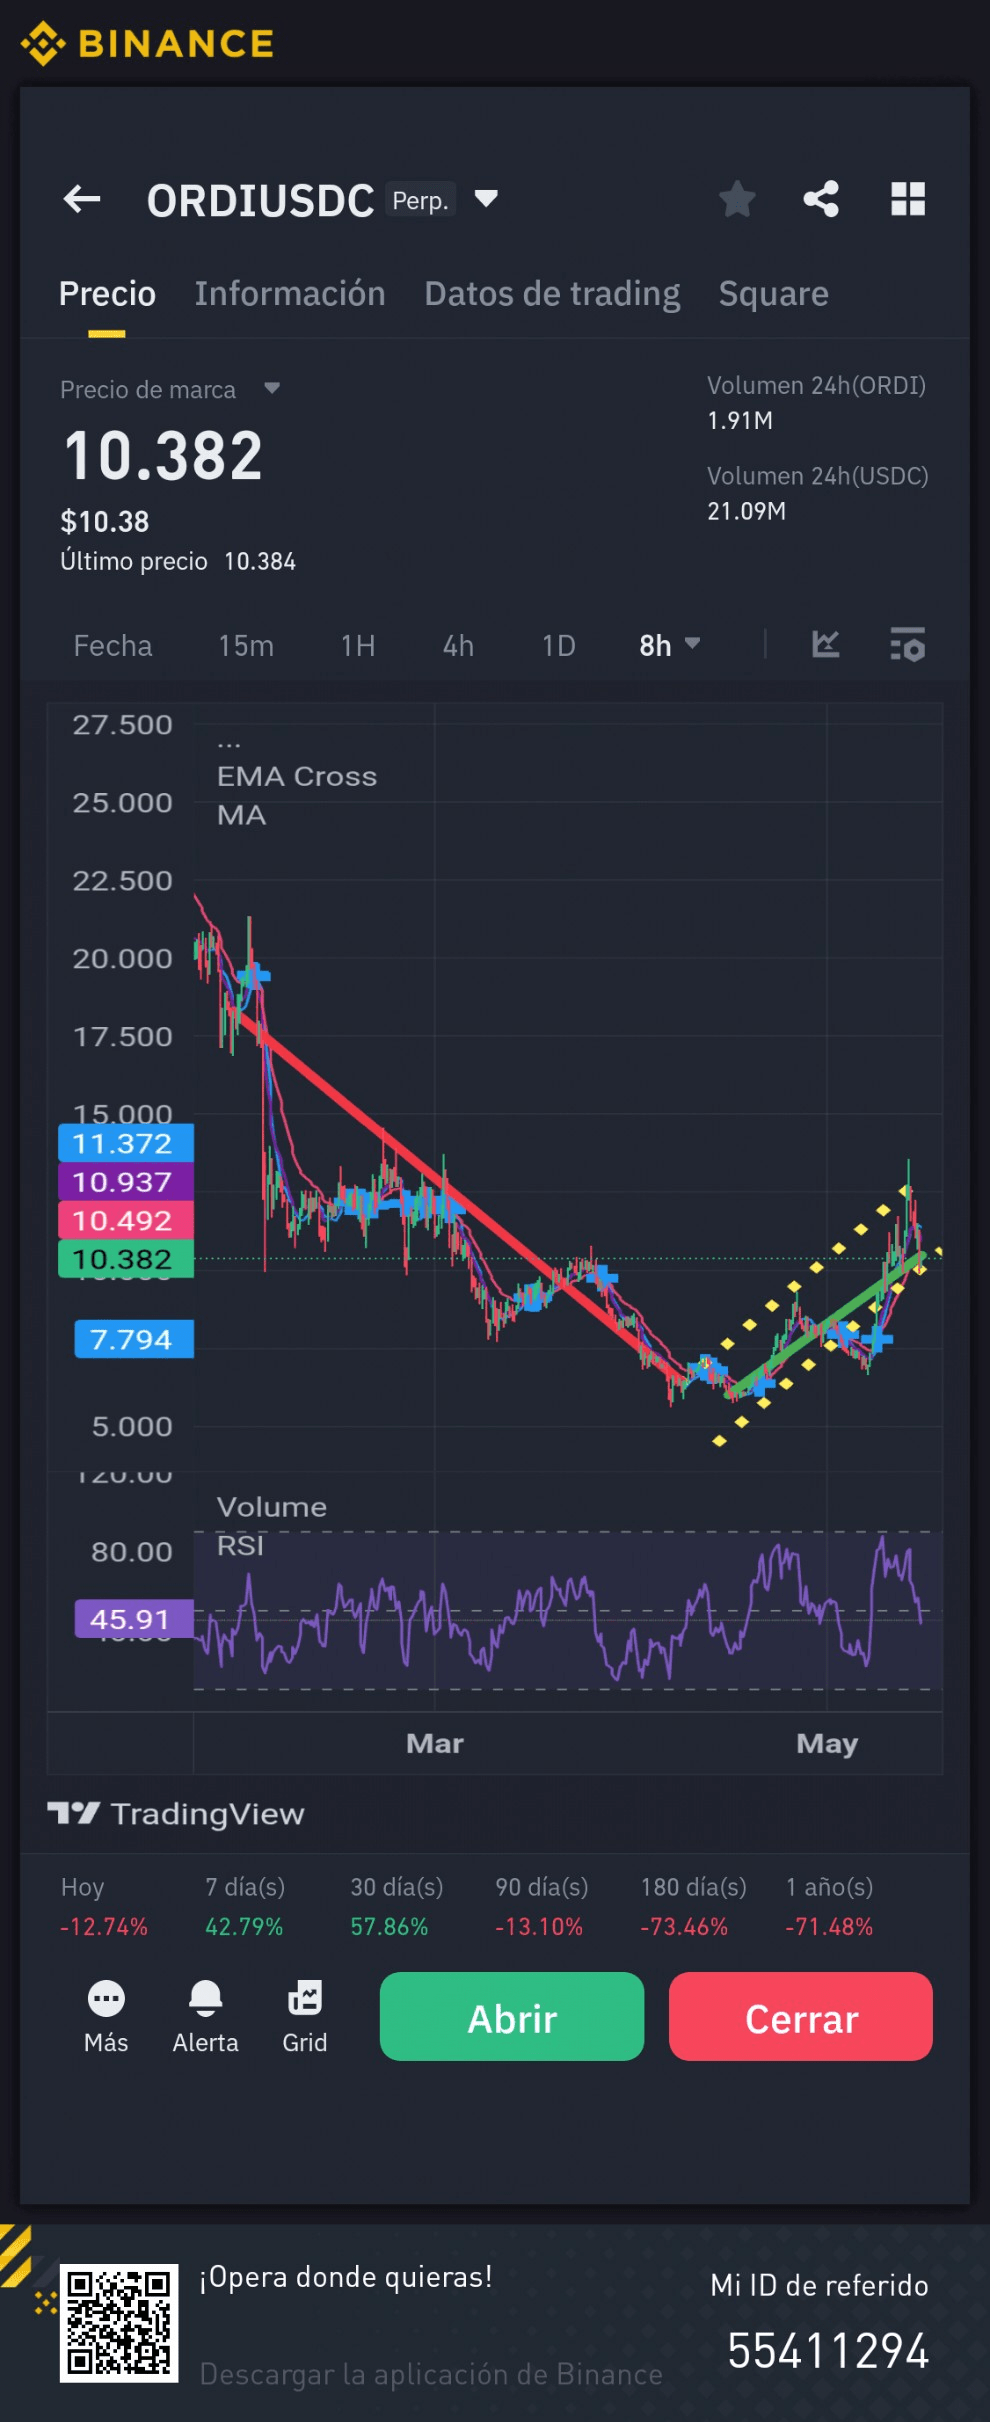Open the Square tab

click(773, 294)
